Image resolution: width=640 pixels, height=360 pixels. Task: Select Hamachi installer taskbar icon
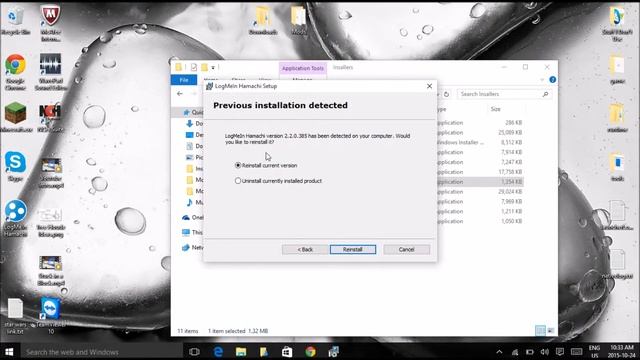pyautogui.click(x=333, y=351)
